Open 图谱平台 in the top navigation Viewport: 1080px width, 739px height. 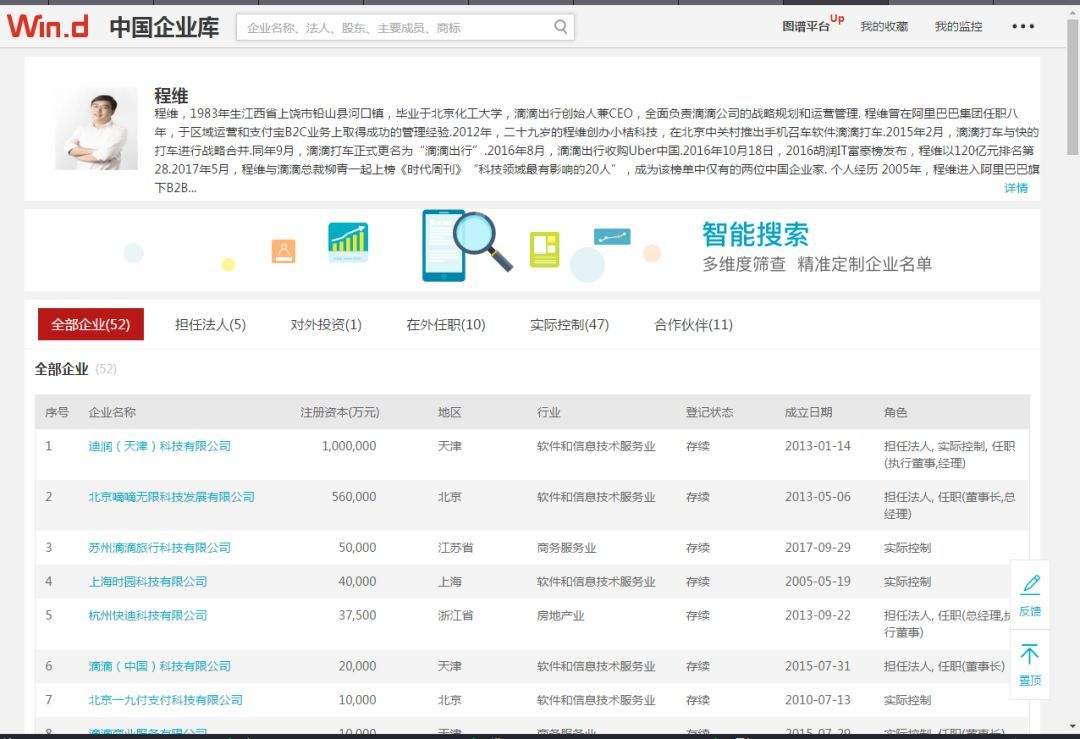(805, 26)
